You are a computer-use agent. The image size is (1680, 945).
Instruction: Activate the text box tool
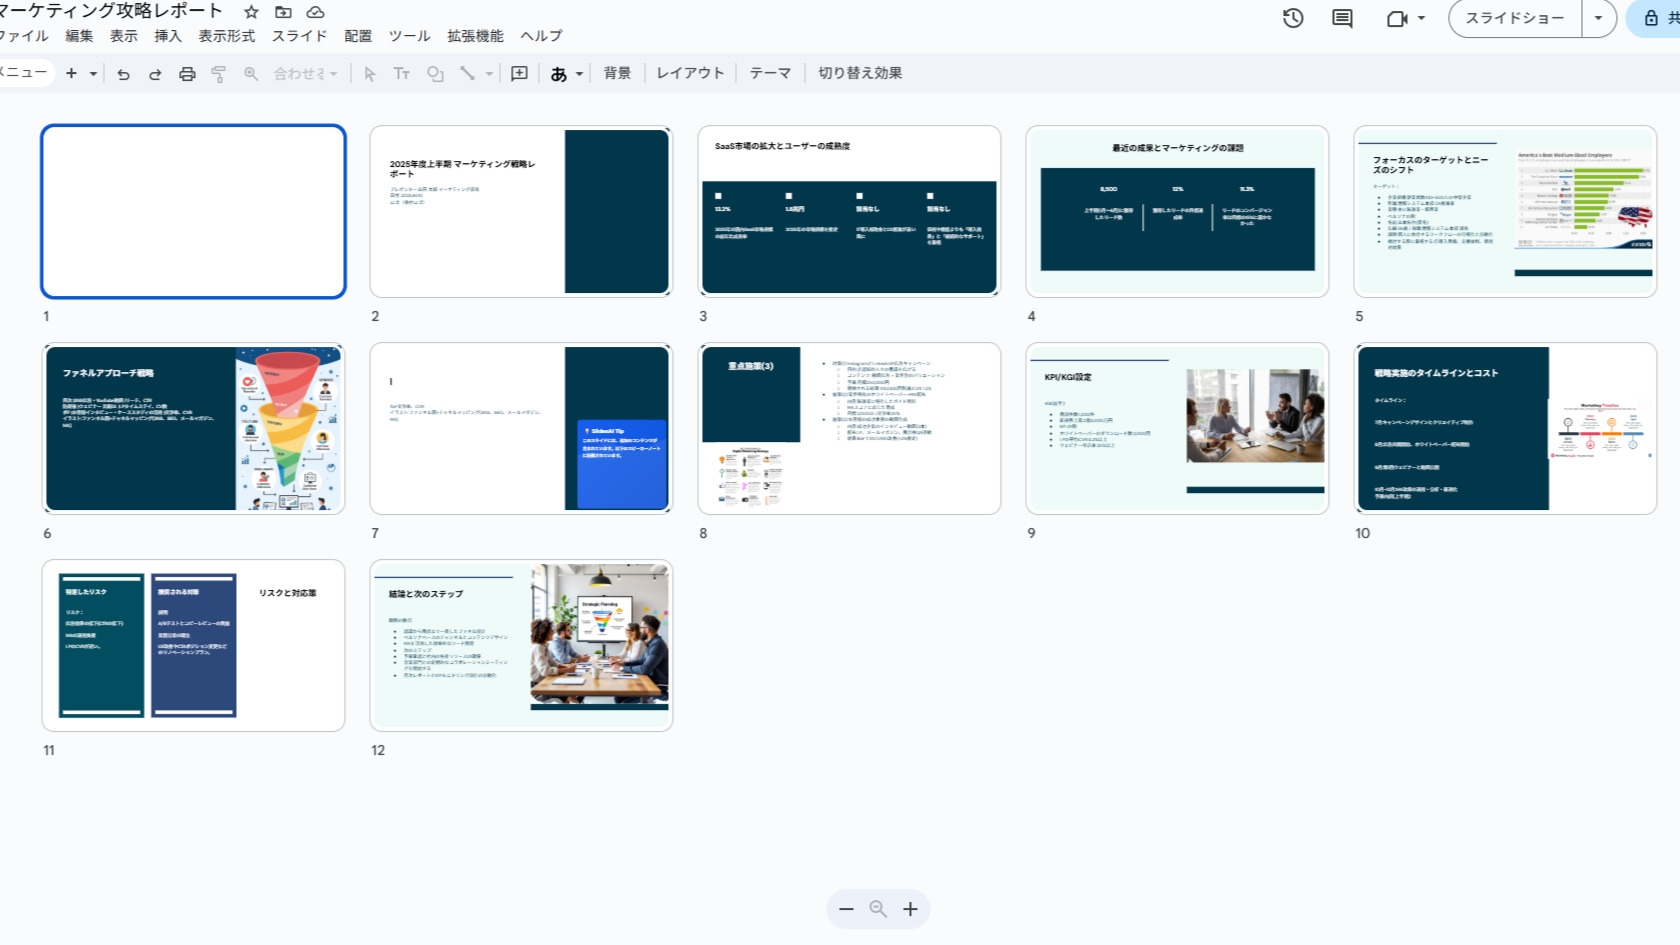point(401,72)
